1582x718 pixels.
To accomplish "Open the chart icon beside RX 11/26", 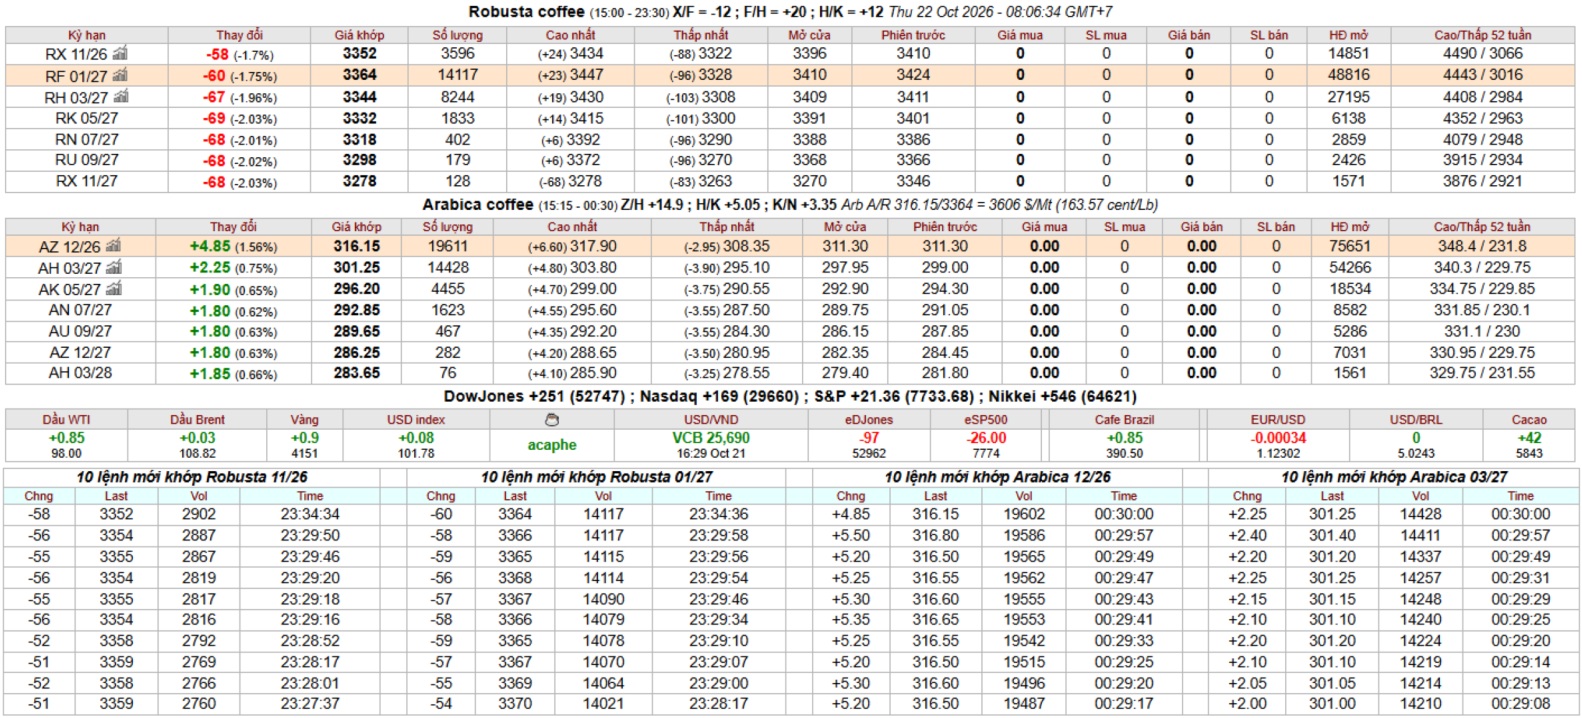I will [x=120, y=53].
